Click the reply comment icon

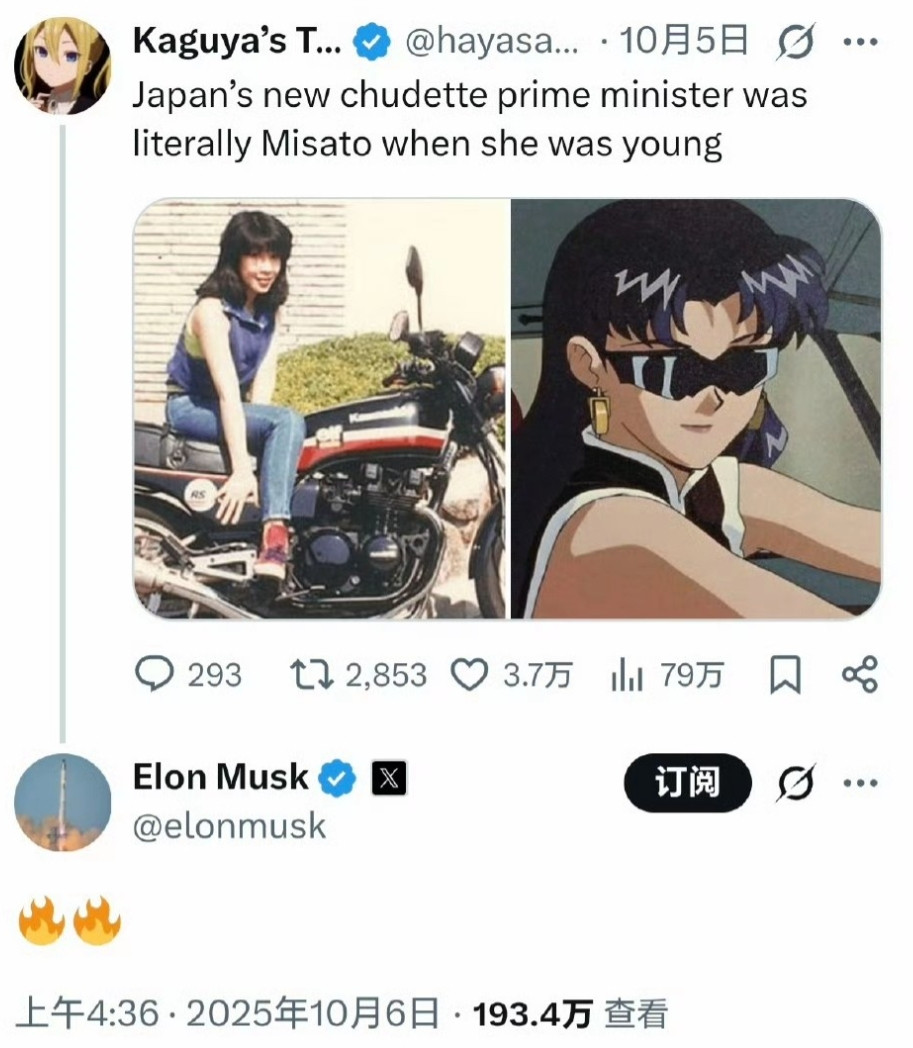(x=154, y=676)
